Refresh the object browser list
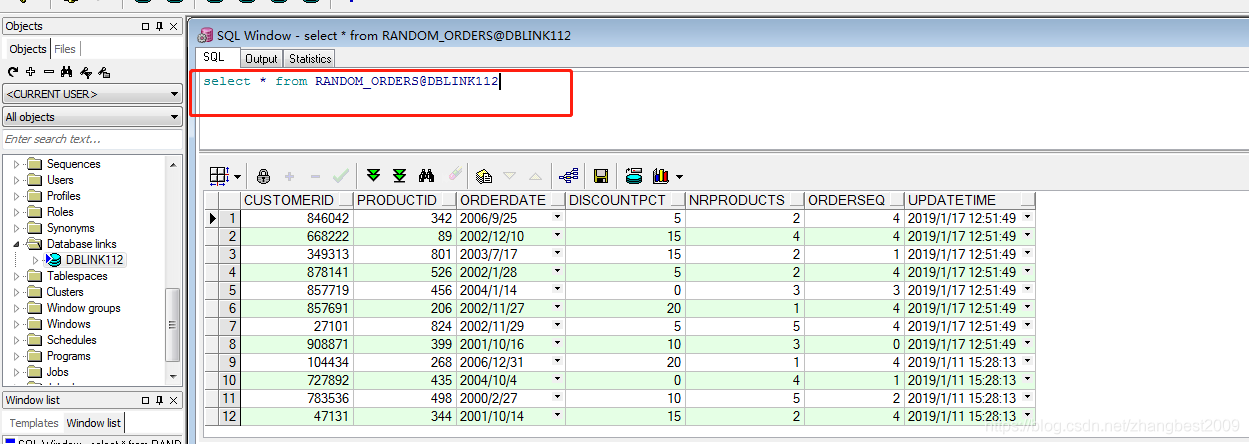 click(13, 72)
